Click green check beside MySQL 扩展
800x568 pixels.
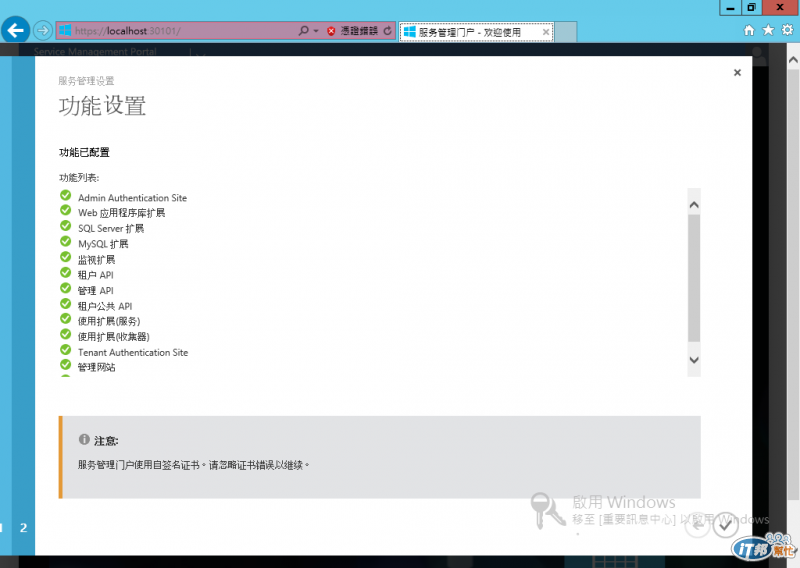[x=65, y=241]
